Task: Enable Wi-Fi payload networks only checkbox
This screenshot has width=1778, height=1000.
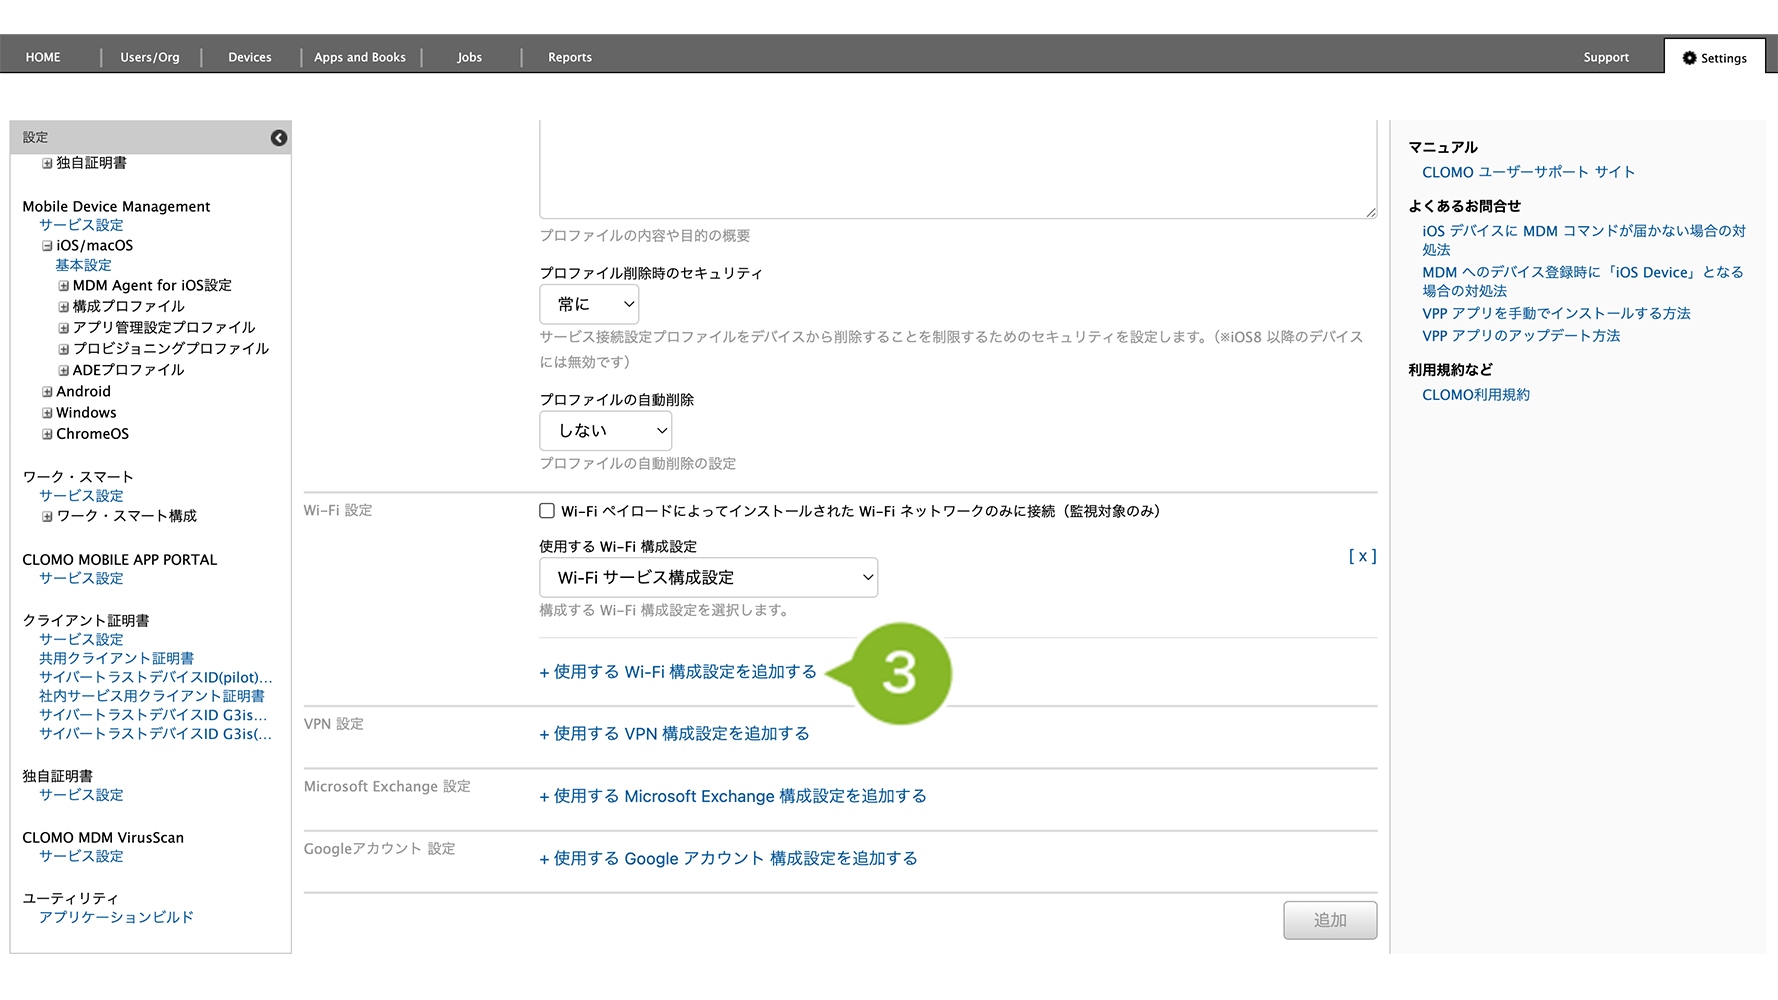Action: (x=547, y=511)
